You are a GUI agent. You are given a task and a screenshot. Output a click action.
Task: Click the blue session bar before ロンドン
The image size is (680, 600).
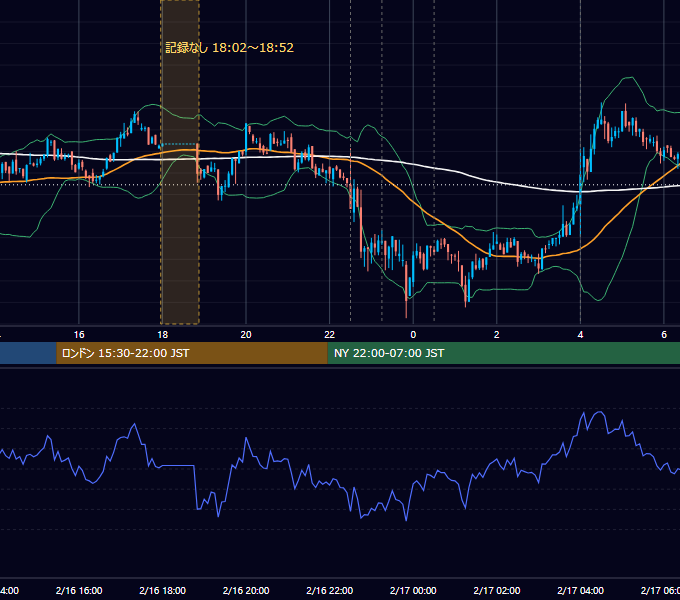pyautogui.click(x=28, y=353)
